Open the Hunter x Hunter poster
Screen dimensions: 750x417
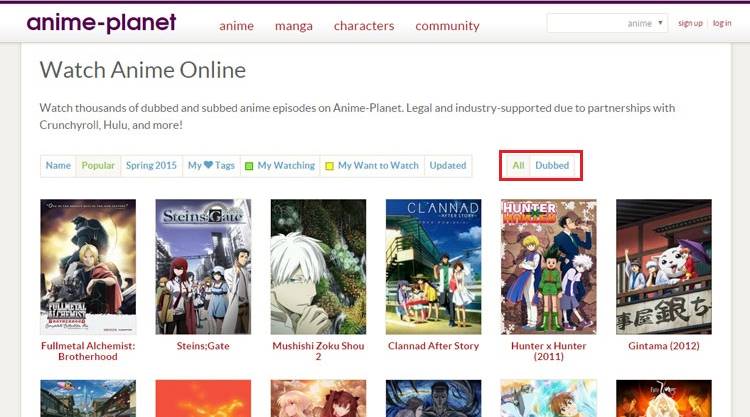(549, 267)
